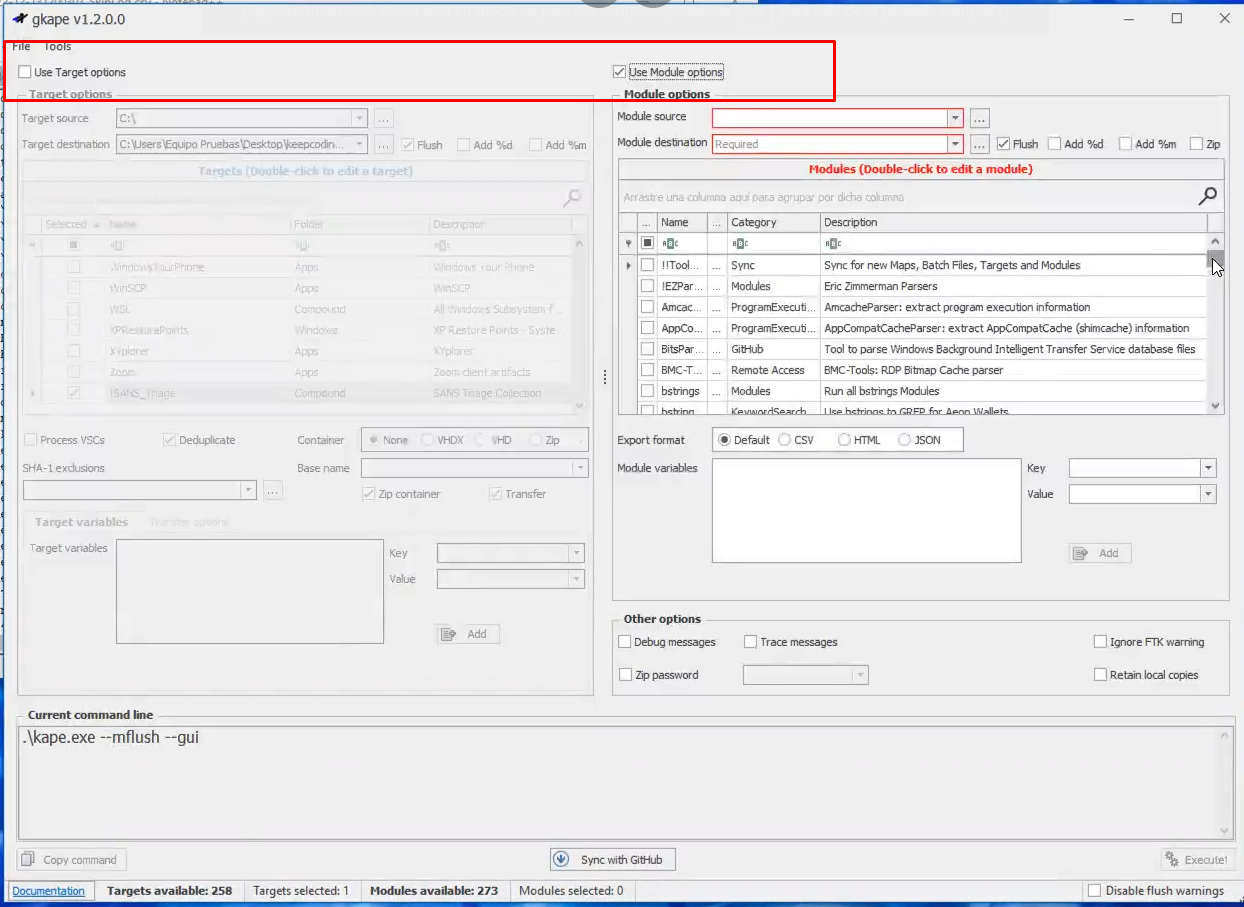Open the target search magnifier
Image resolution: width=1244 pixels, height=907 pixels.
click(x=570, y=197)
